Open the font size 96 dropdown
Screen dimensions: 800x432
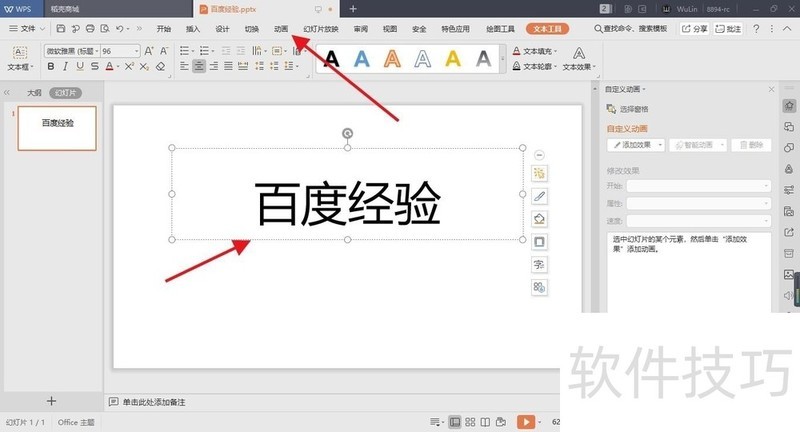136,51
